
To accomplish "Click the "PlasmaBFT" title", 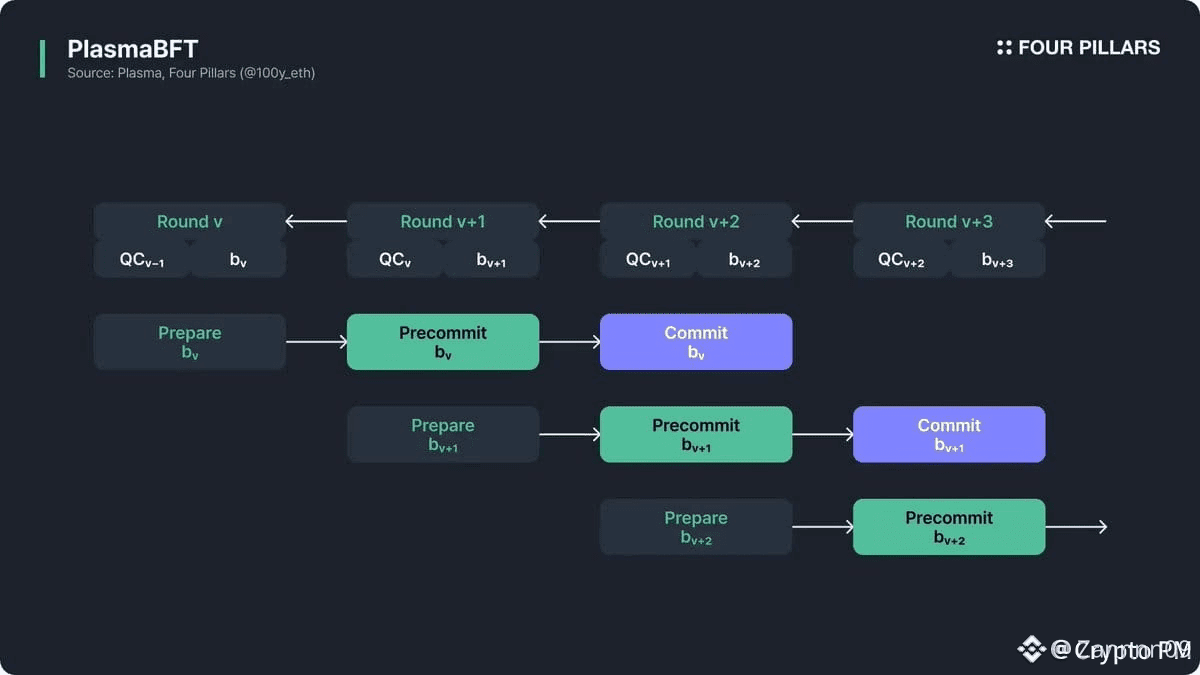I will [x=132, y=49].
